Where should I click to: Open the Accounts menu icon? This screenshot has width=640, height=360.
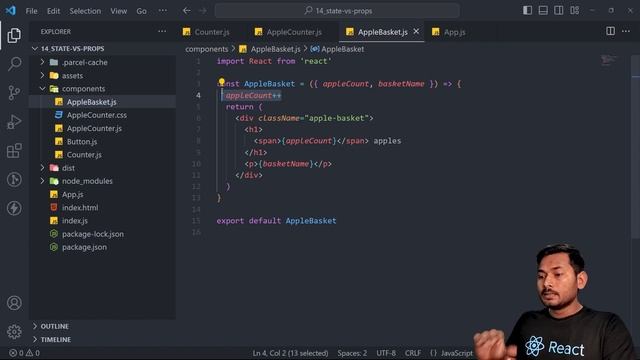point(14,303)
